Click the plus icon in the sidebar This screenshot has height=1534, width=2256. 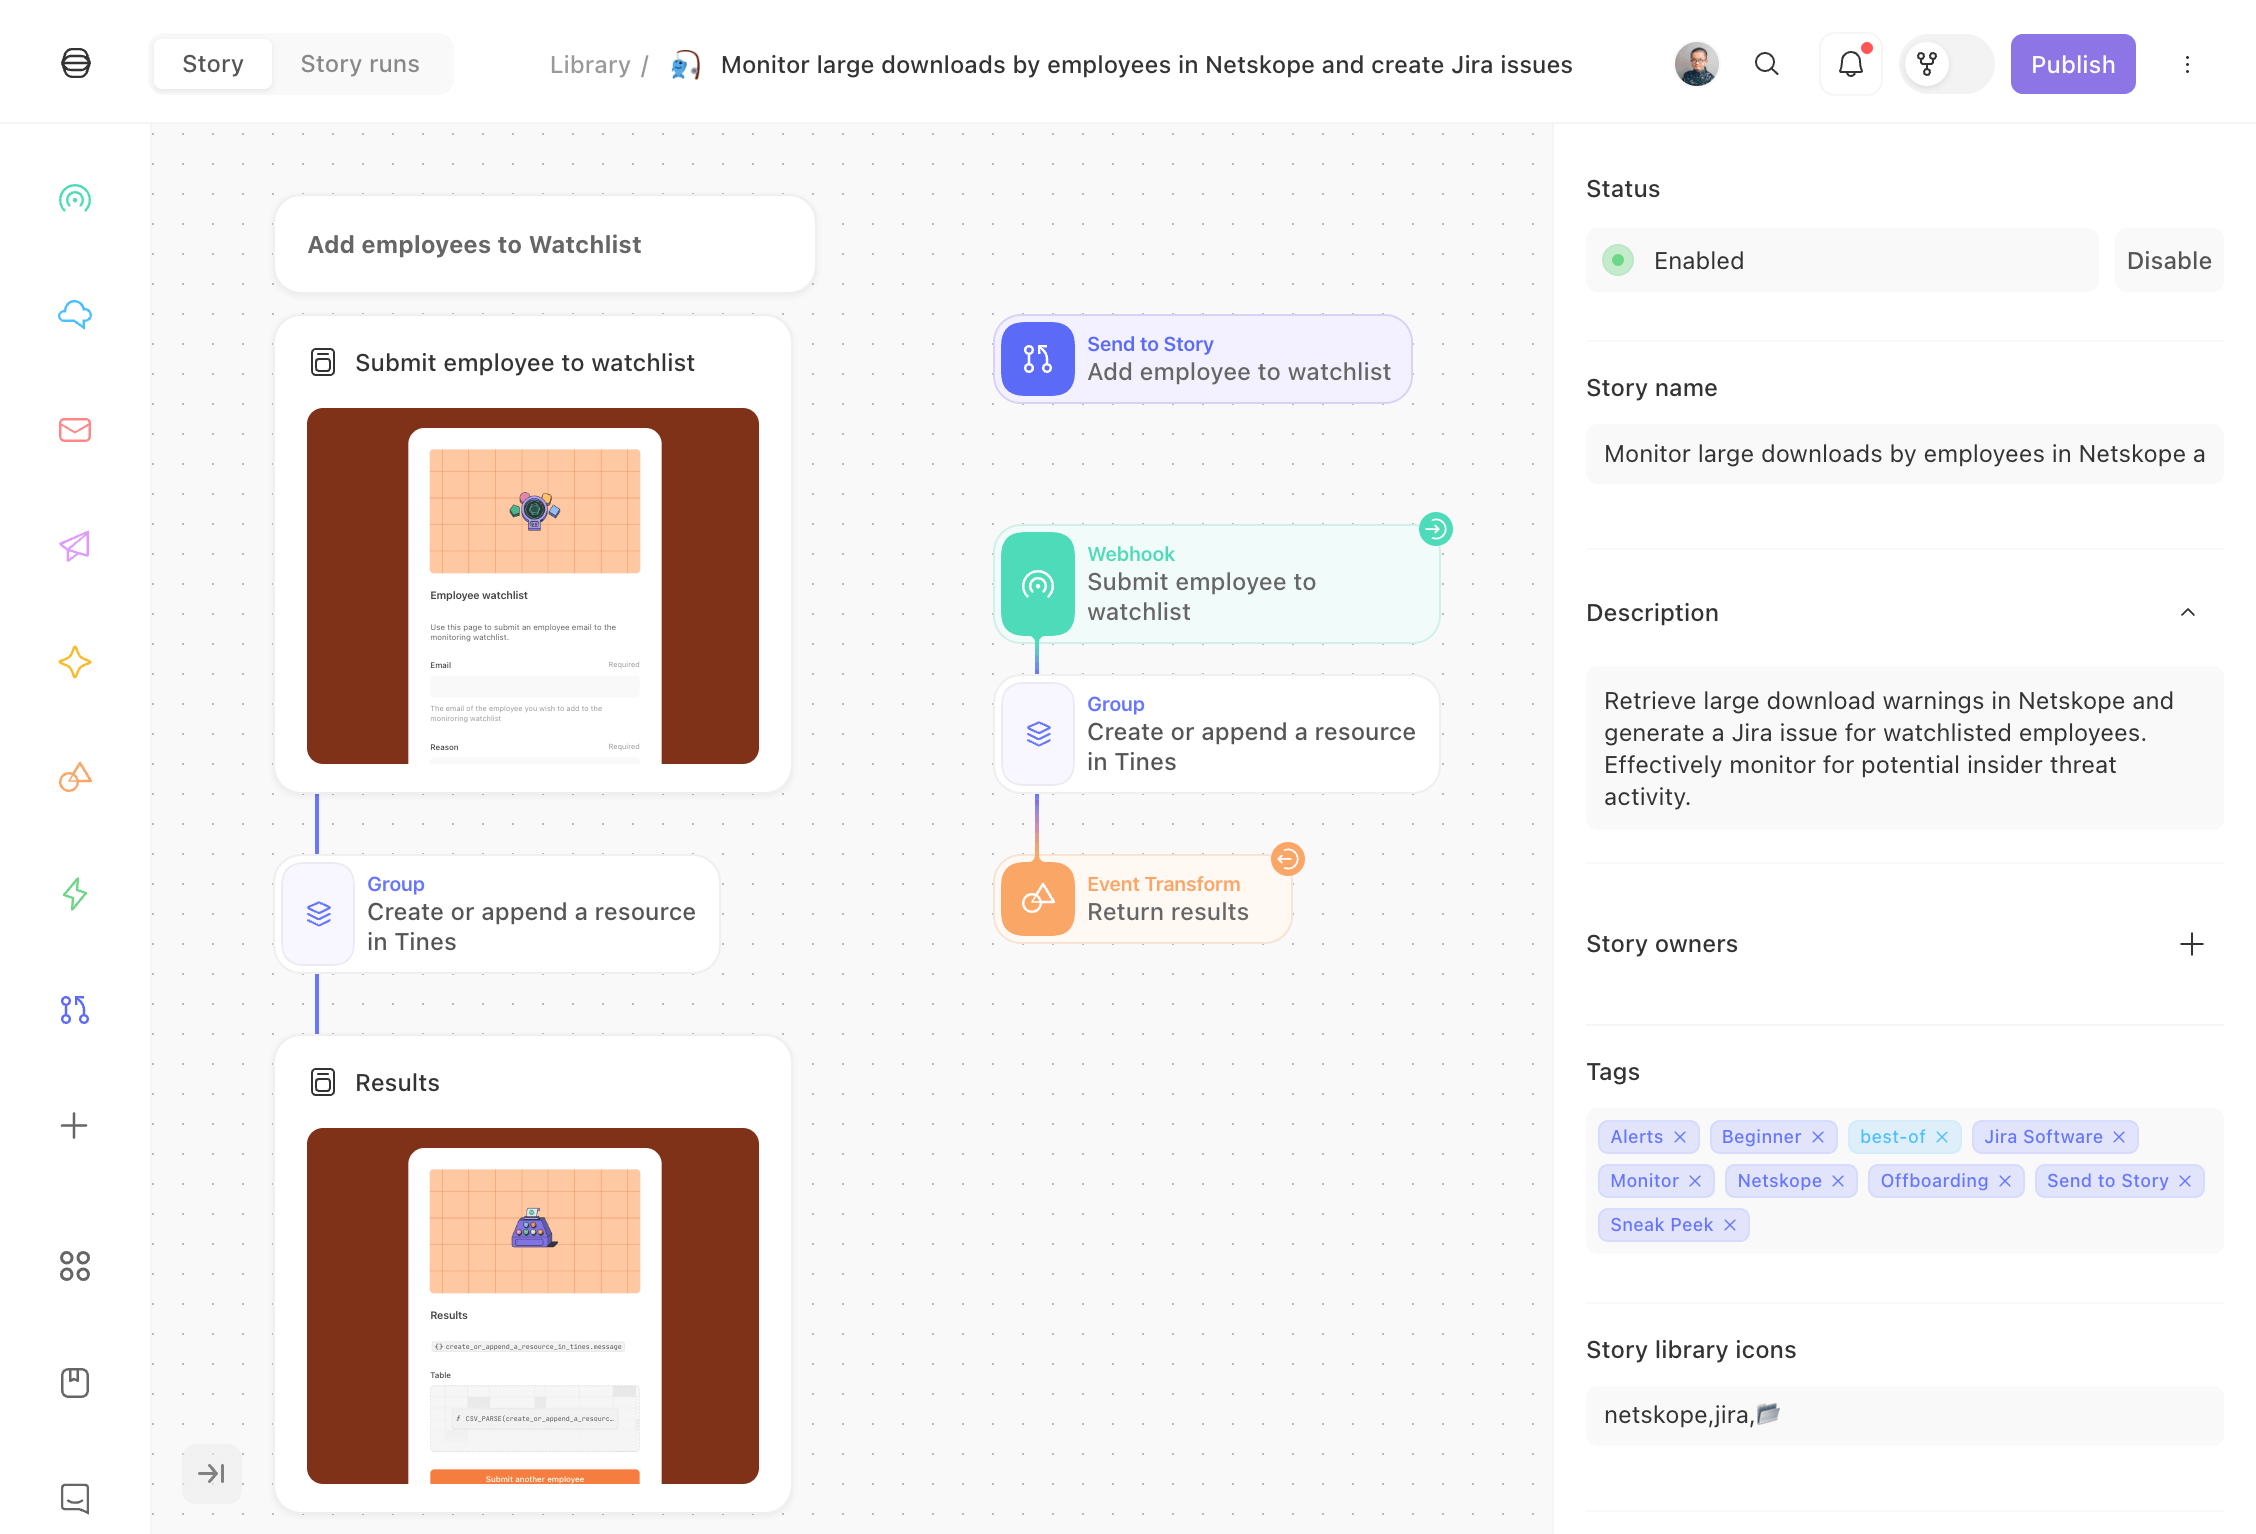pyautogui.click(x=74, y=1125)
